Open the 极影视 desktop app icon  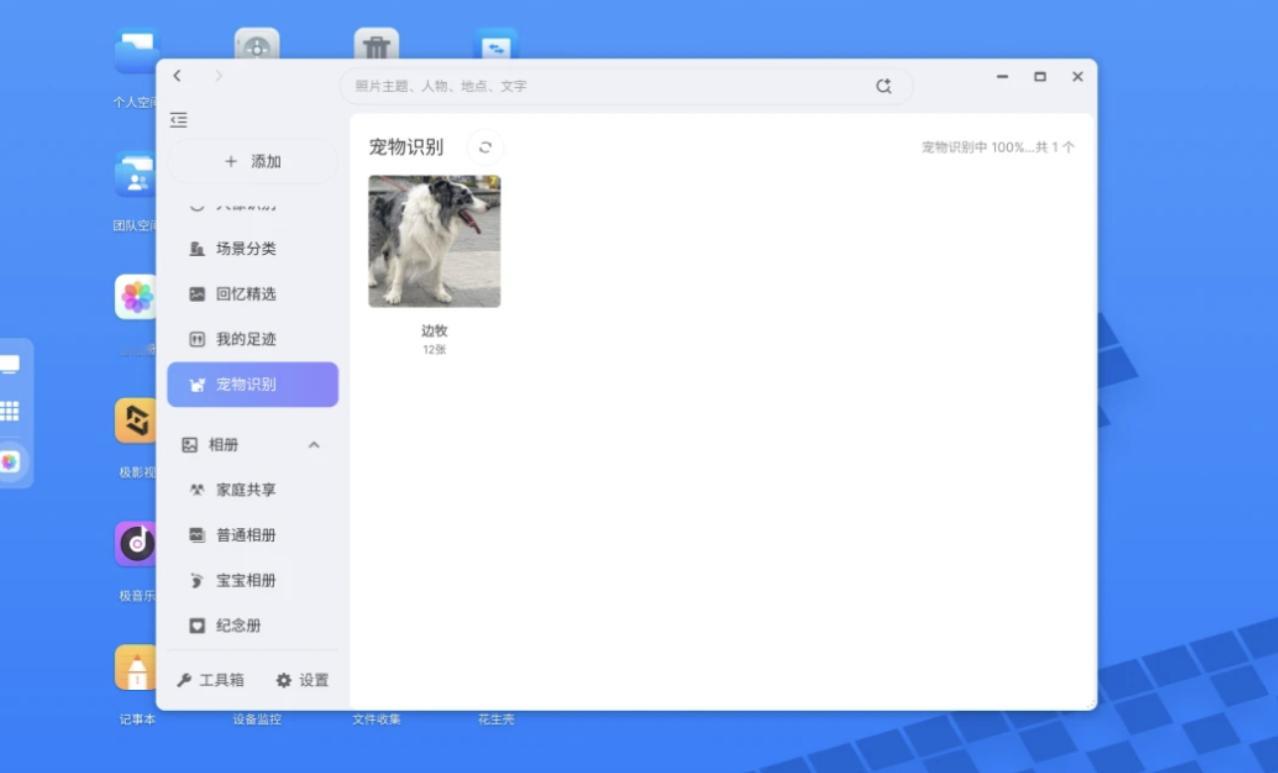(135, 421)
